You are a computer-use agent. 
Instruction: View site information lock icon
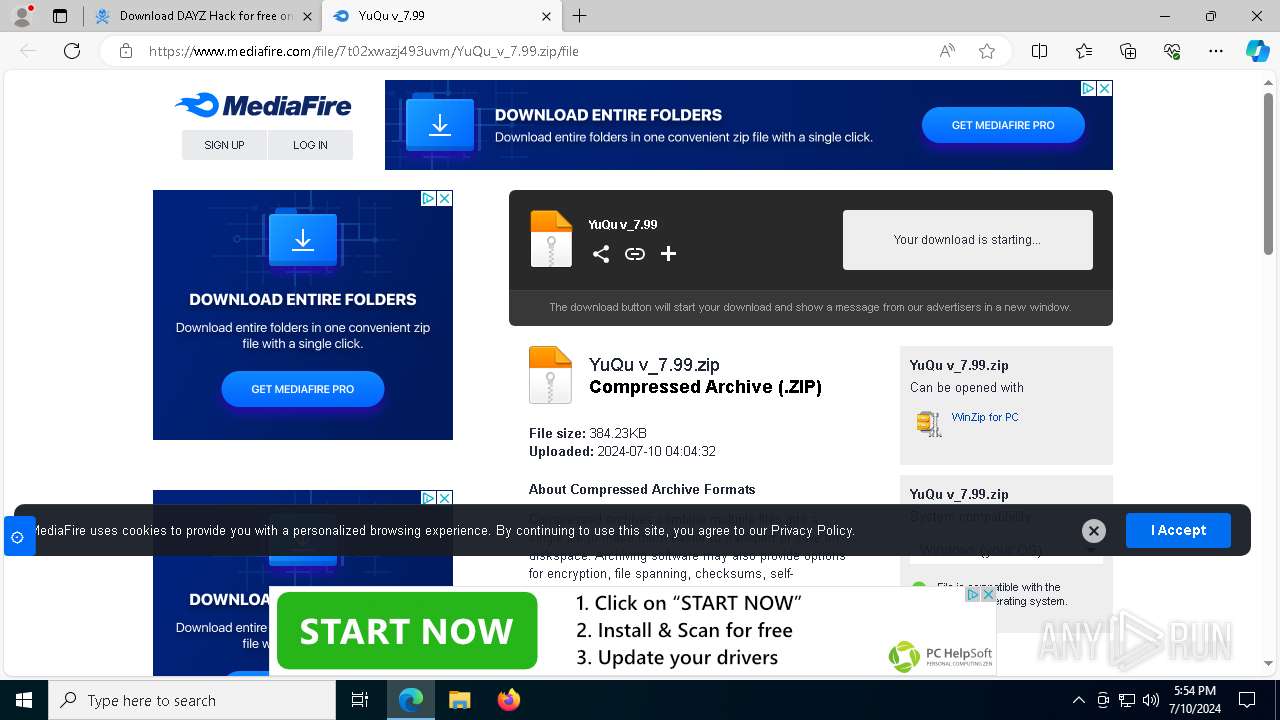coord(126,51)
